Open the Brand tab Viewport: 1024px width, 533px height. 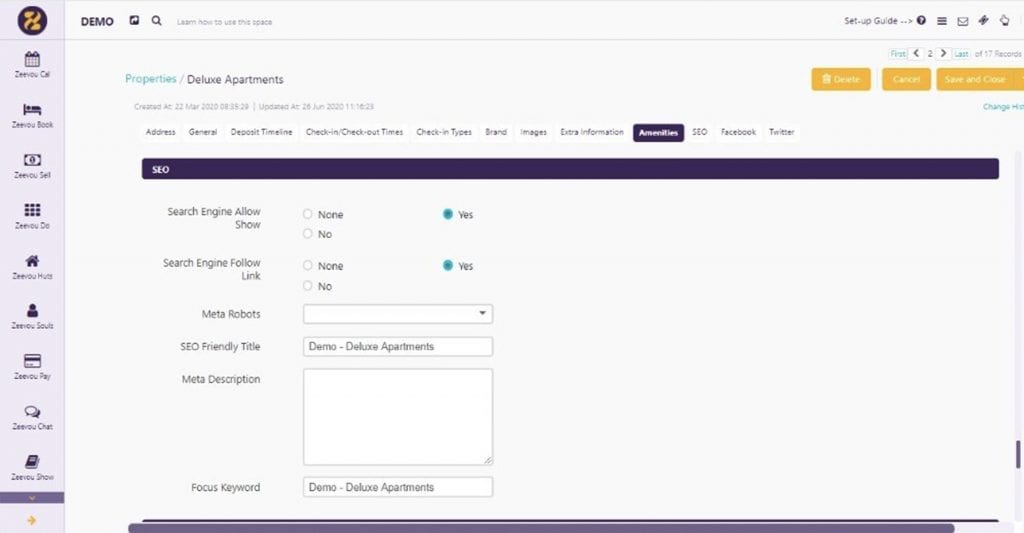click(x=496, y=132)
